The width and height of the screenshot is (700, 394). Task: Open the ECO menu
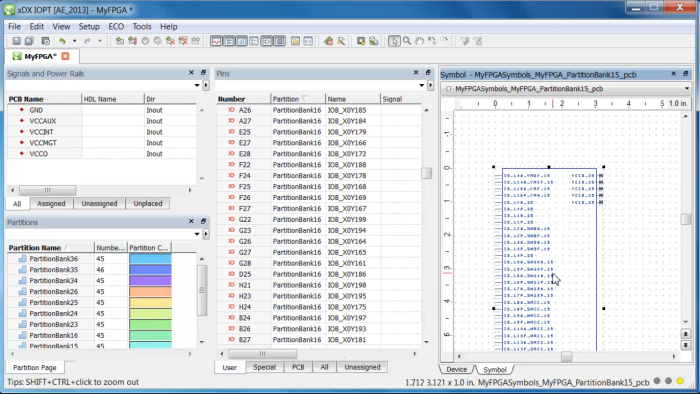(116, 27)
